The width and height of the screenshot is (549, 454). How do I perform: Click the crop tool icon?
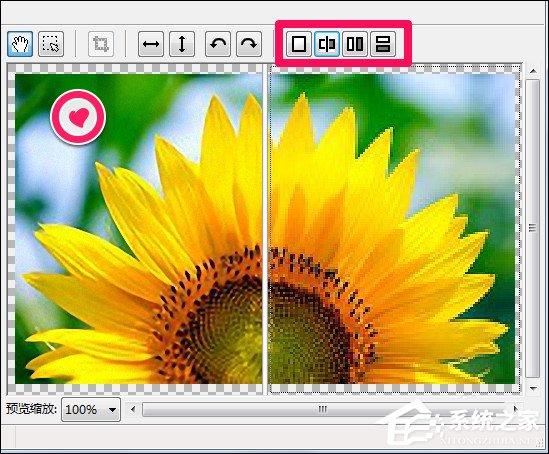point(101,44)
